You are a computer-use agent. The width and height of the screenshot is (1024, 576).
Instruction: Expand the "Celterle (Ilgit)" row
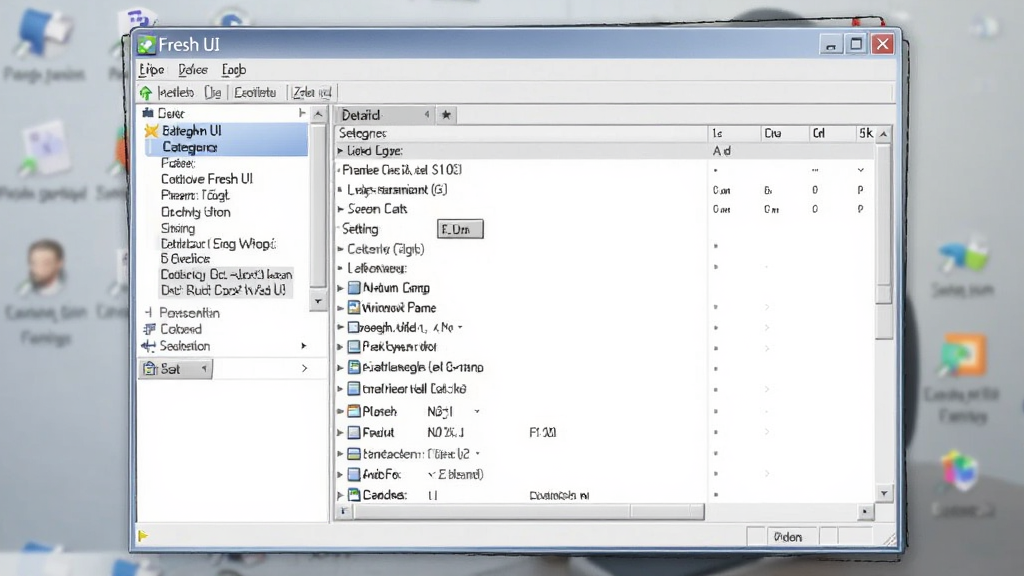pos(340,249)
